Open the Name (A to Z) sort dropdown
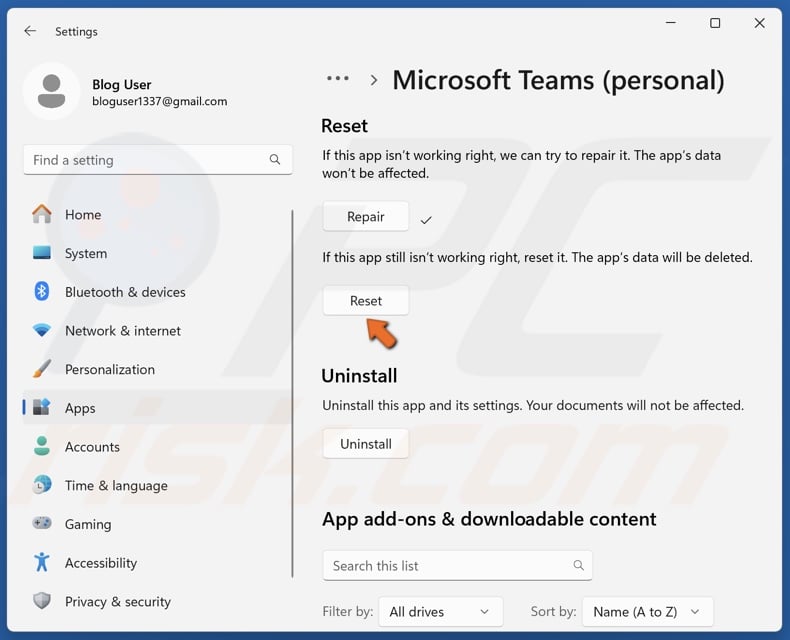 [x=647, y=612]
